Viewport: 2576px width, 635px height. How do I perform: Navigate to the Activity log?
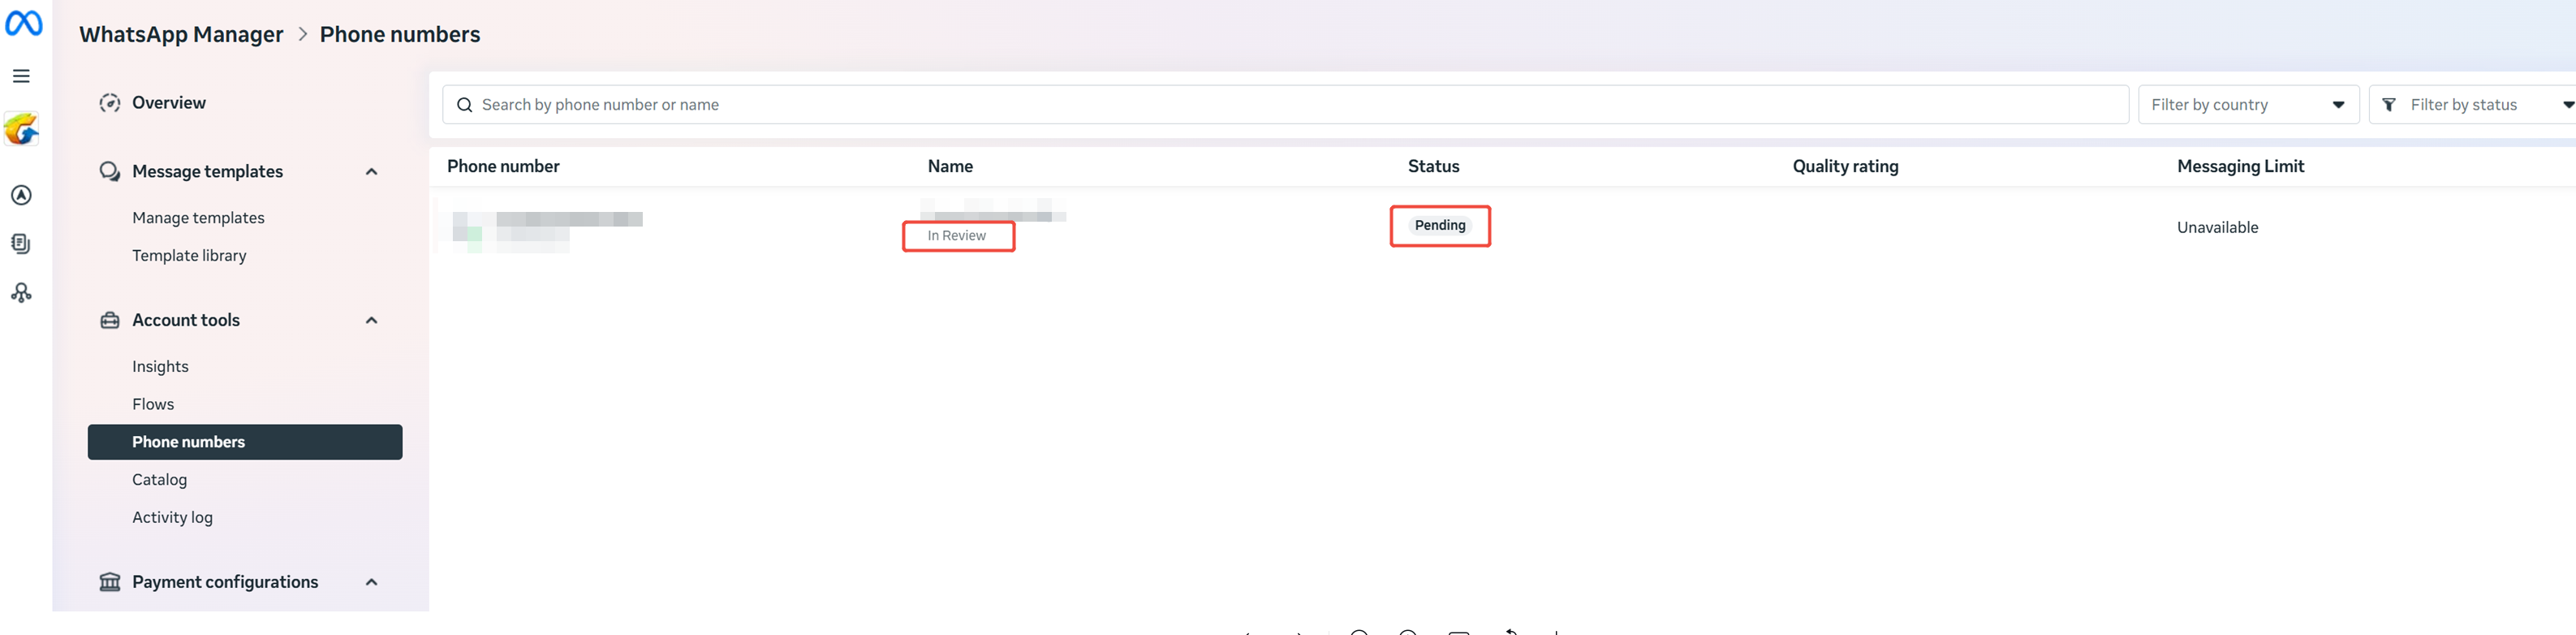(x=172, y=518)
